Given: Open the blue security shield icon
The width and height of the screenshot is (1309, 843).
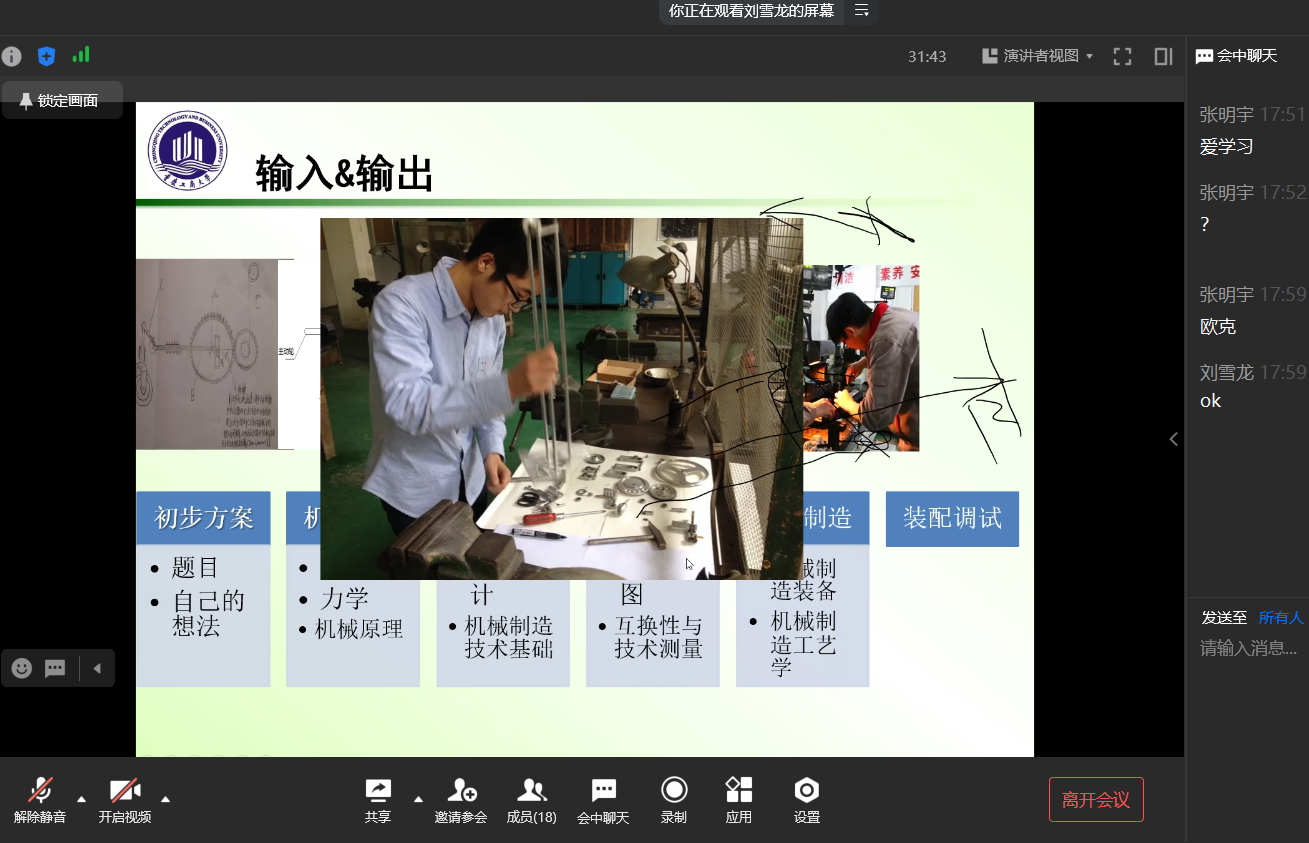Looking at the screenshot, I should pos(46,56).
